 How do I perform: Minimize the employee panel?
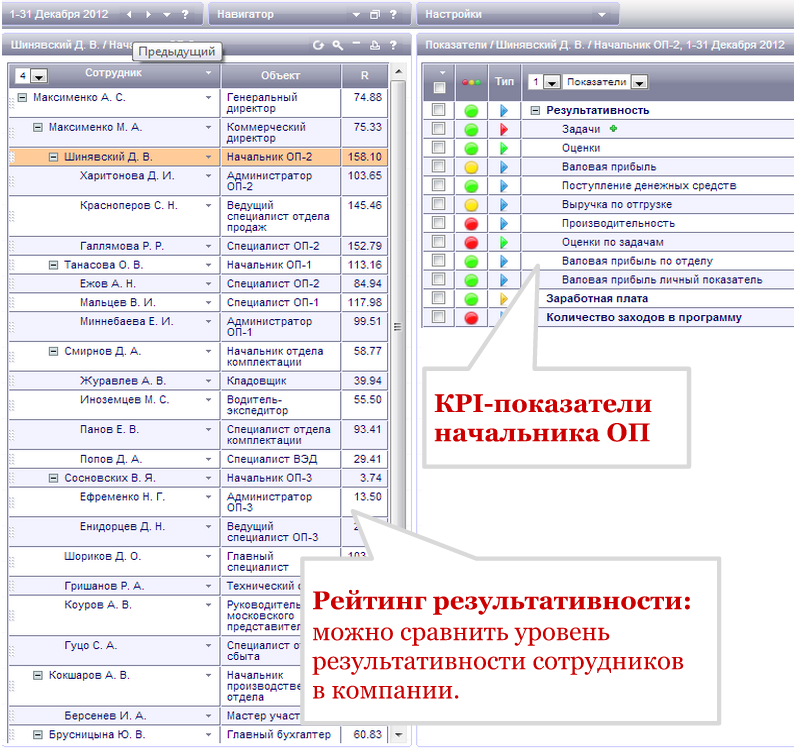[356, 44]
